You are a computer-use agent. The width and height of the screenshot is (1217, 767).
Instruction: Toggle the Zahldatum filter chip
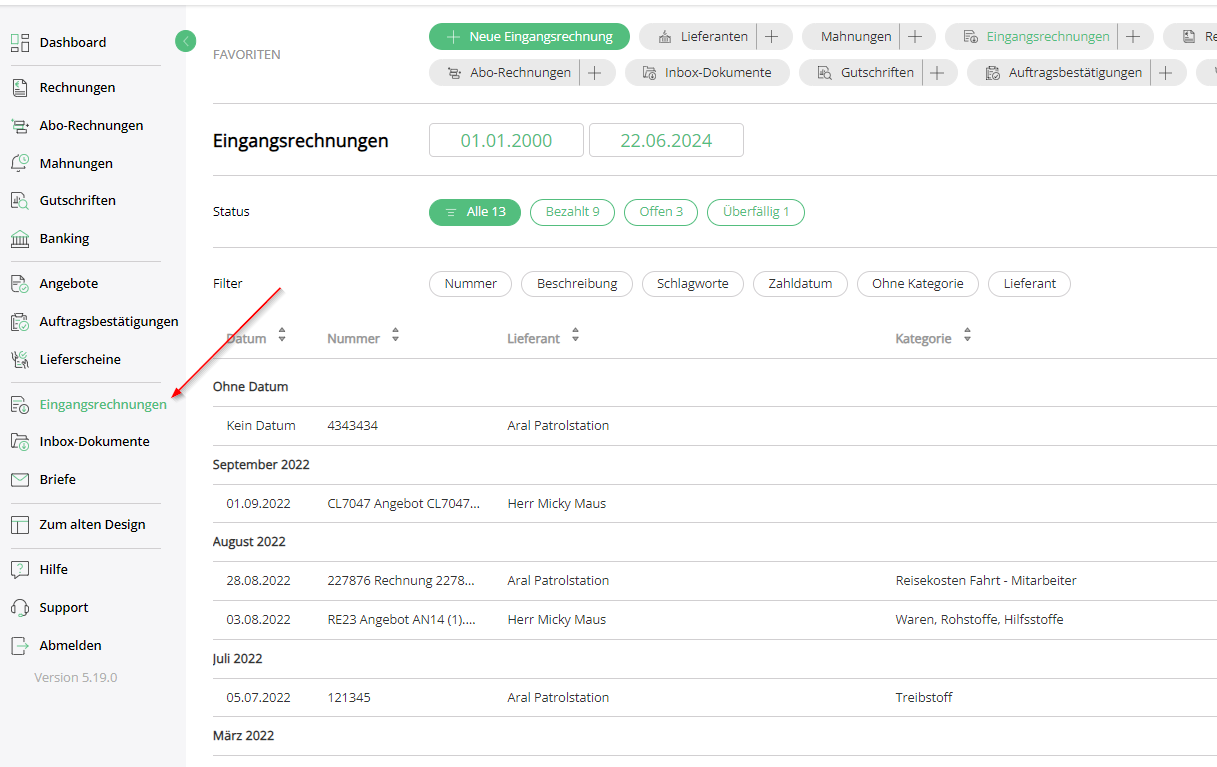(800, 284)
